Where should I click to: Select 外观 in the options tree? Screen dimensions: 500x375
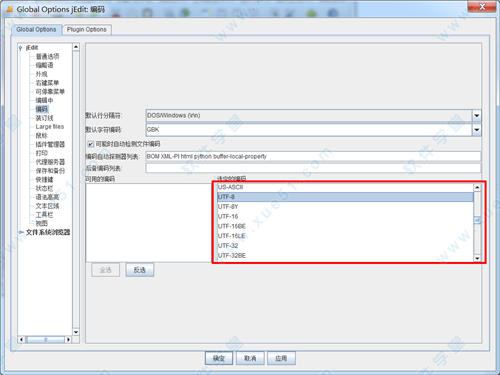point(41,74)
